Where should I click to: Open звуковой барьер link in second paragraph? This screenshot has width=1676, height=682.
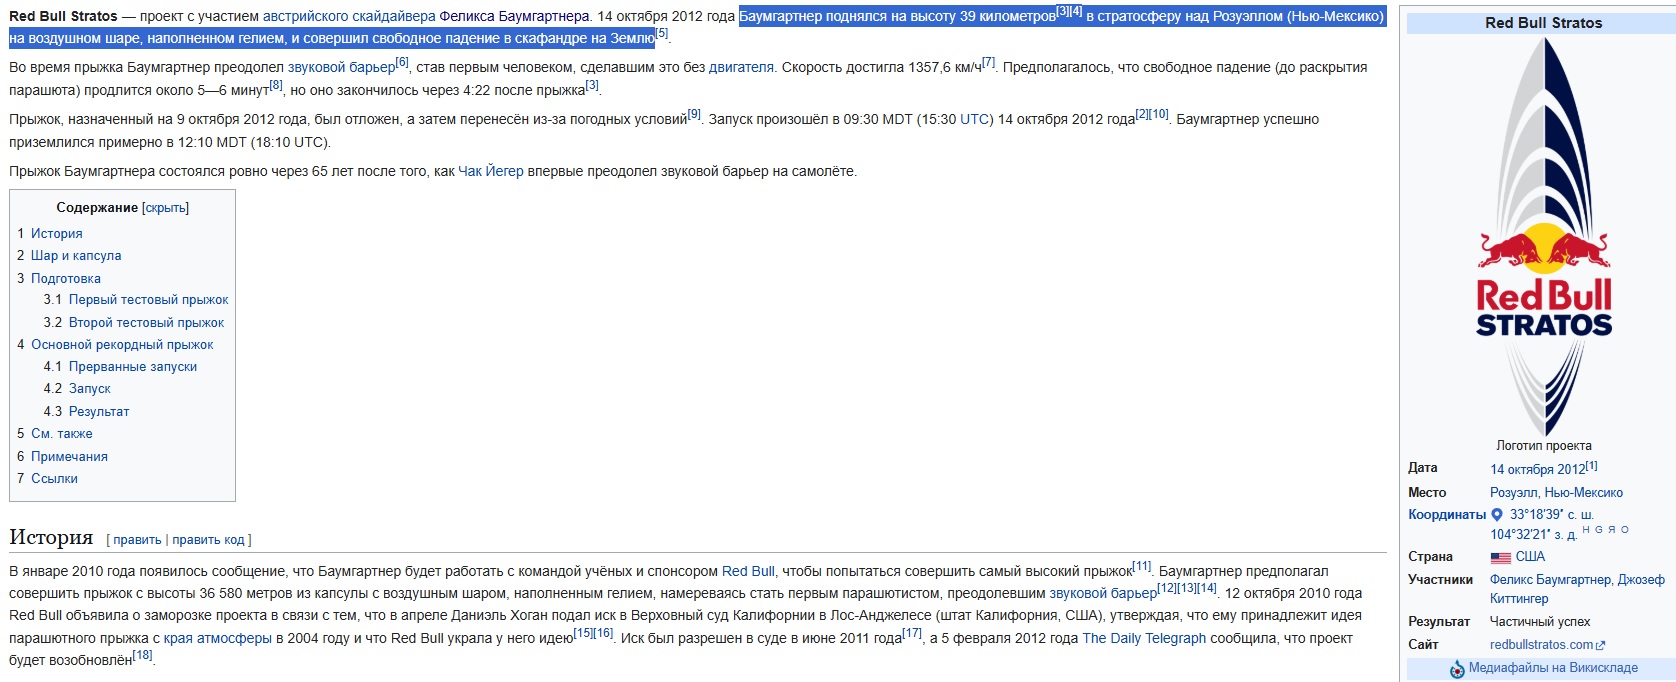[x=342, y=68]
